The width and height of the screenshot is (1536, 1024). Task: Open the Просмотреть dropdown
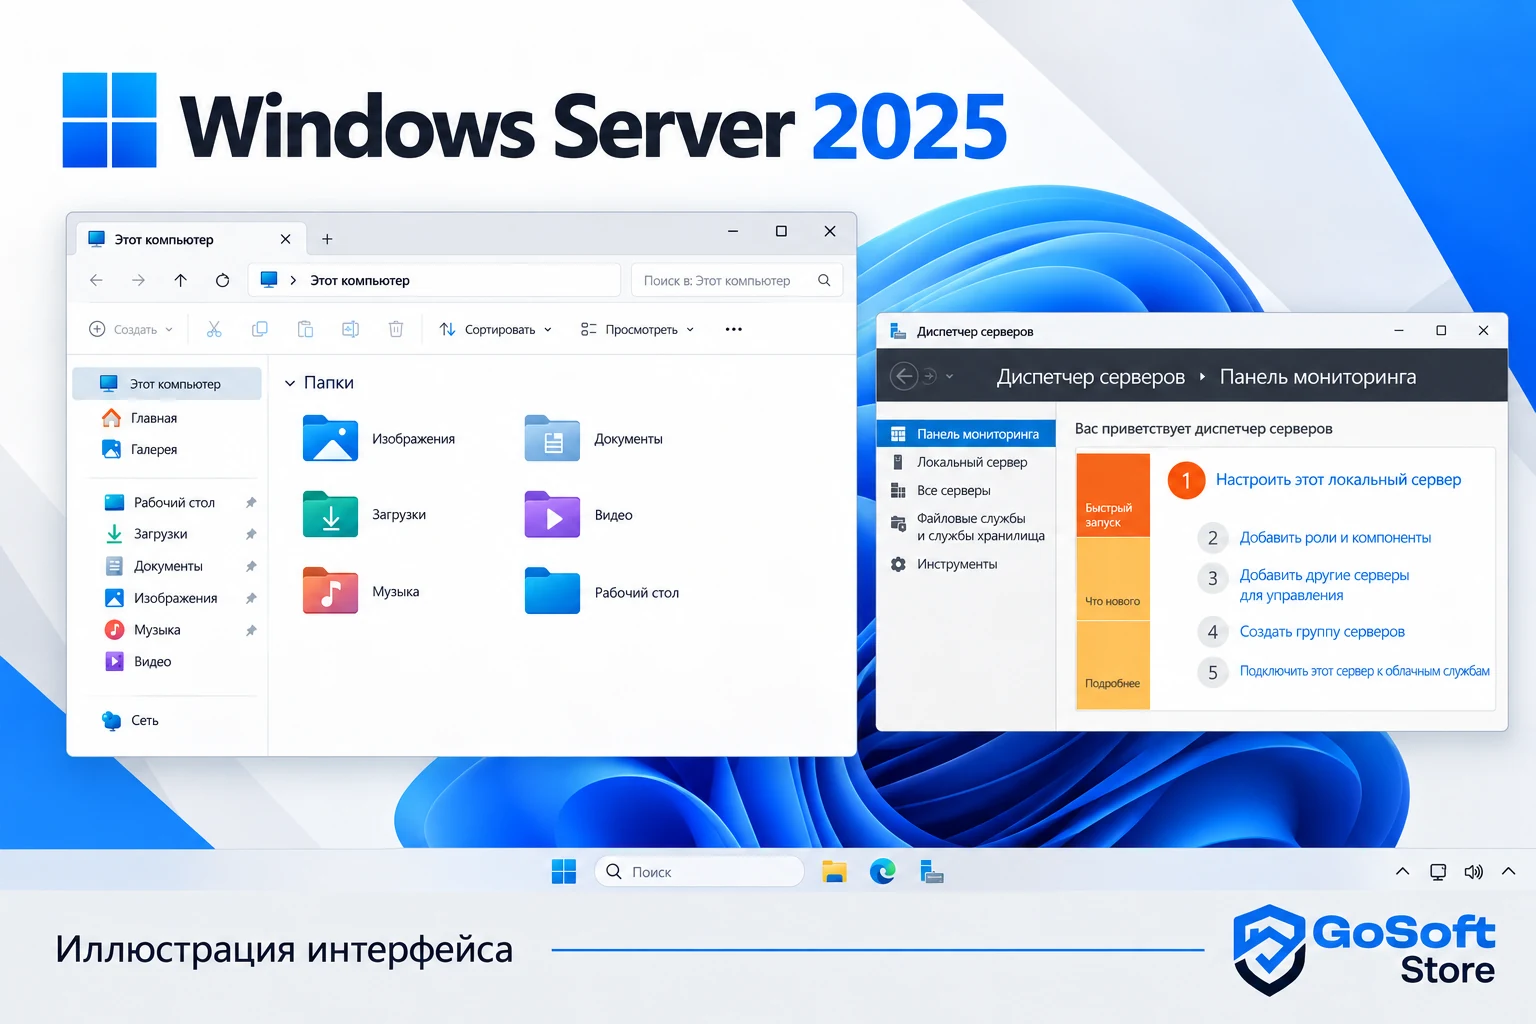637,329
